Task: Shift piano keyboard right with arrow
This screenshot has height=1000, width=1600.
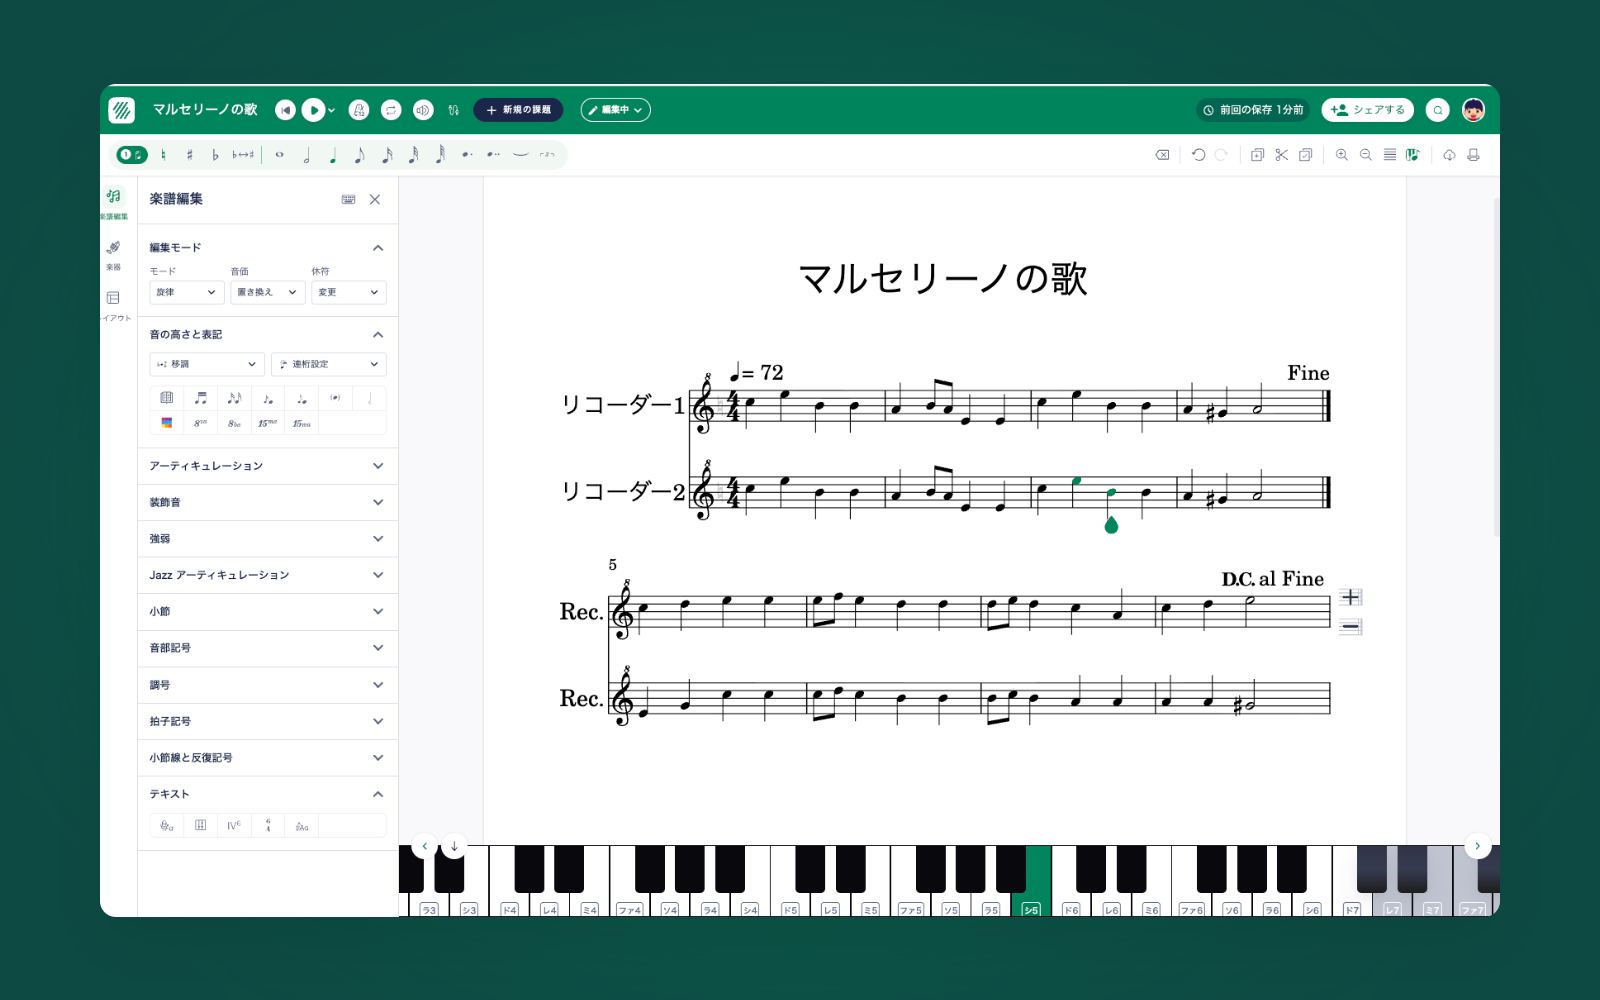Action: (1478, 846)
